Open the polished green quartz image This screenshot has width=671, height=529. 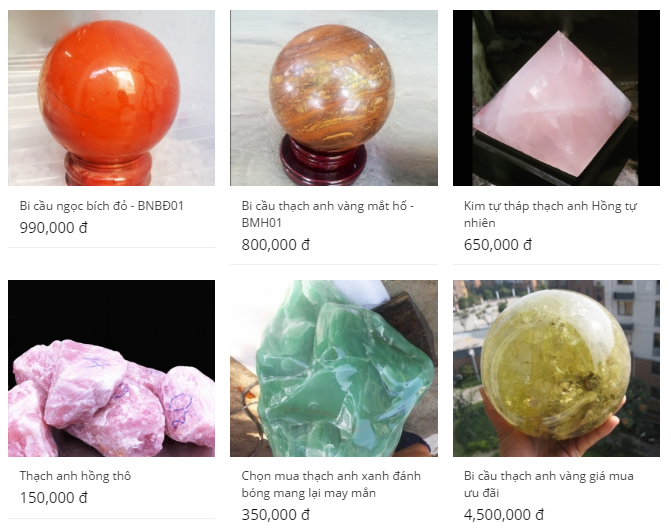[x=334, y=369]
